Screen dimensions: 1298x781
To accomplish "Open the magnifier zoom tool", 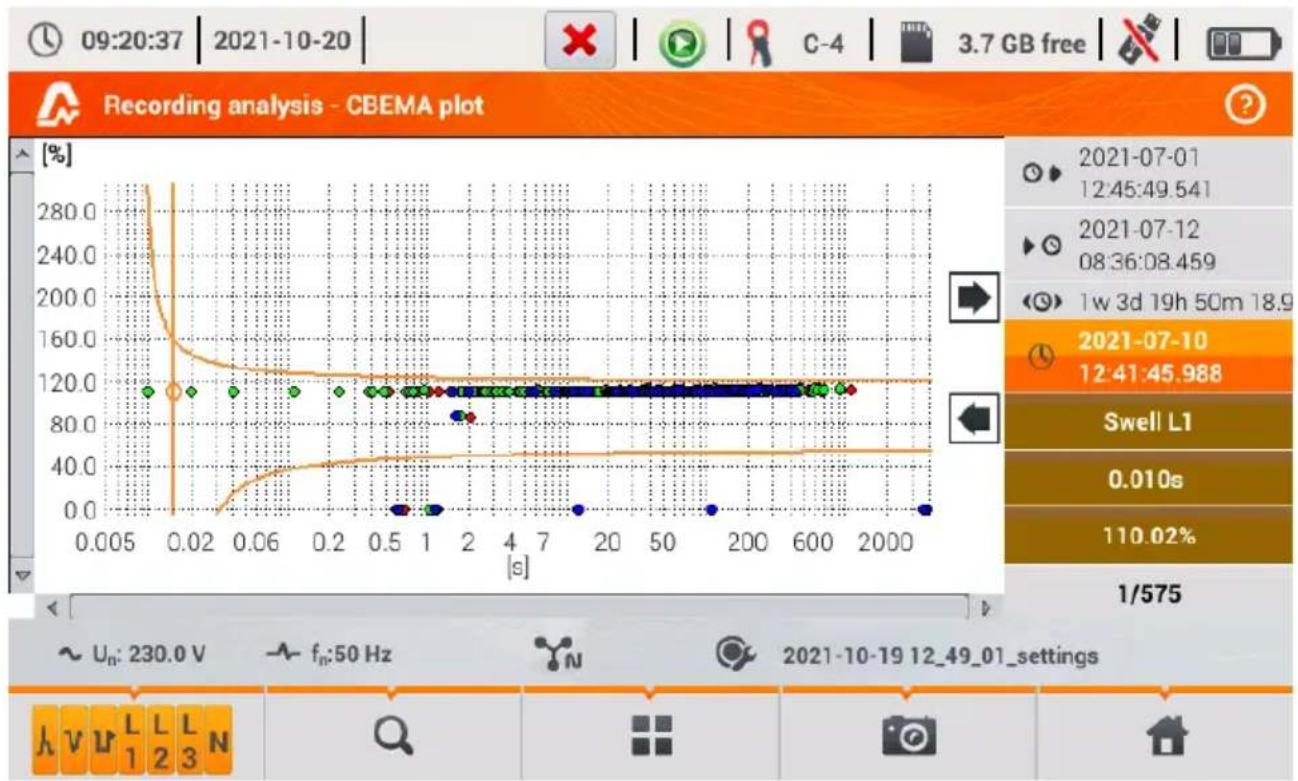I will tap(392, 737).
